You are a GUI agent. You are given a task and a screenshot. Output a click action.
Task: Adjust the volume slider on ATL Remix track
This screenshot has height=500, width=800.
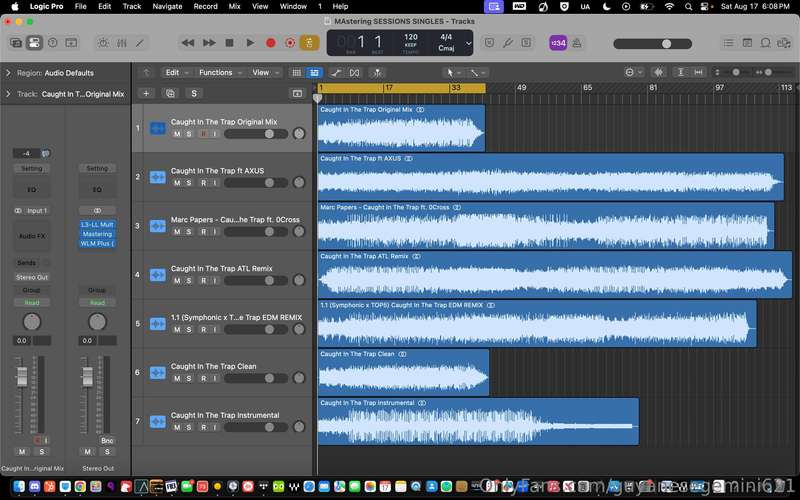click(256, 281)
